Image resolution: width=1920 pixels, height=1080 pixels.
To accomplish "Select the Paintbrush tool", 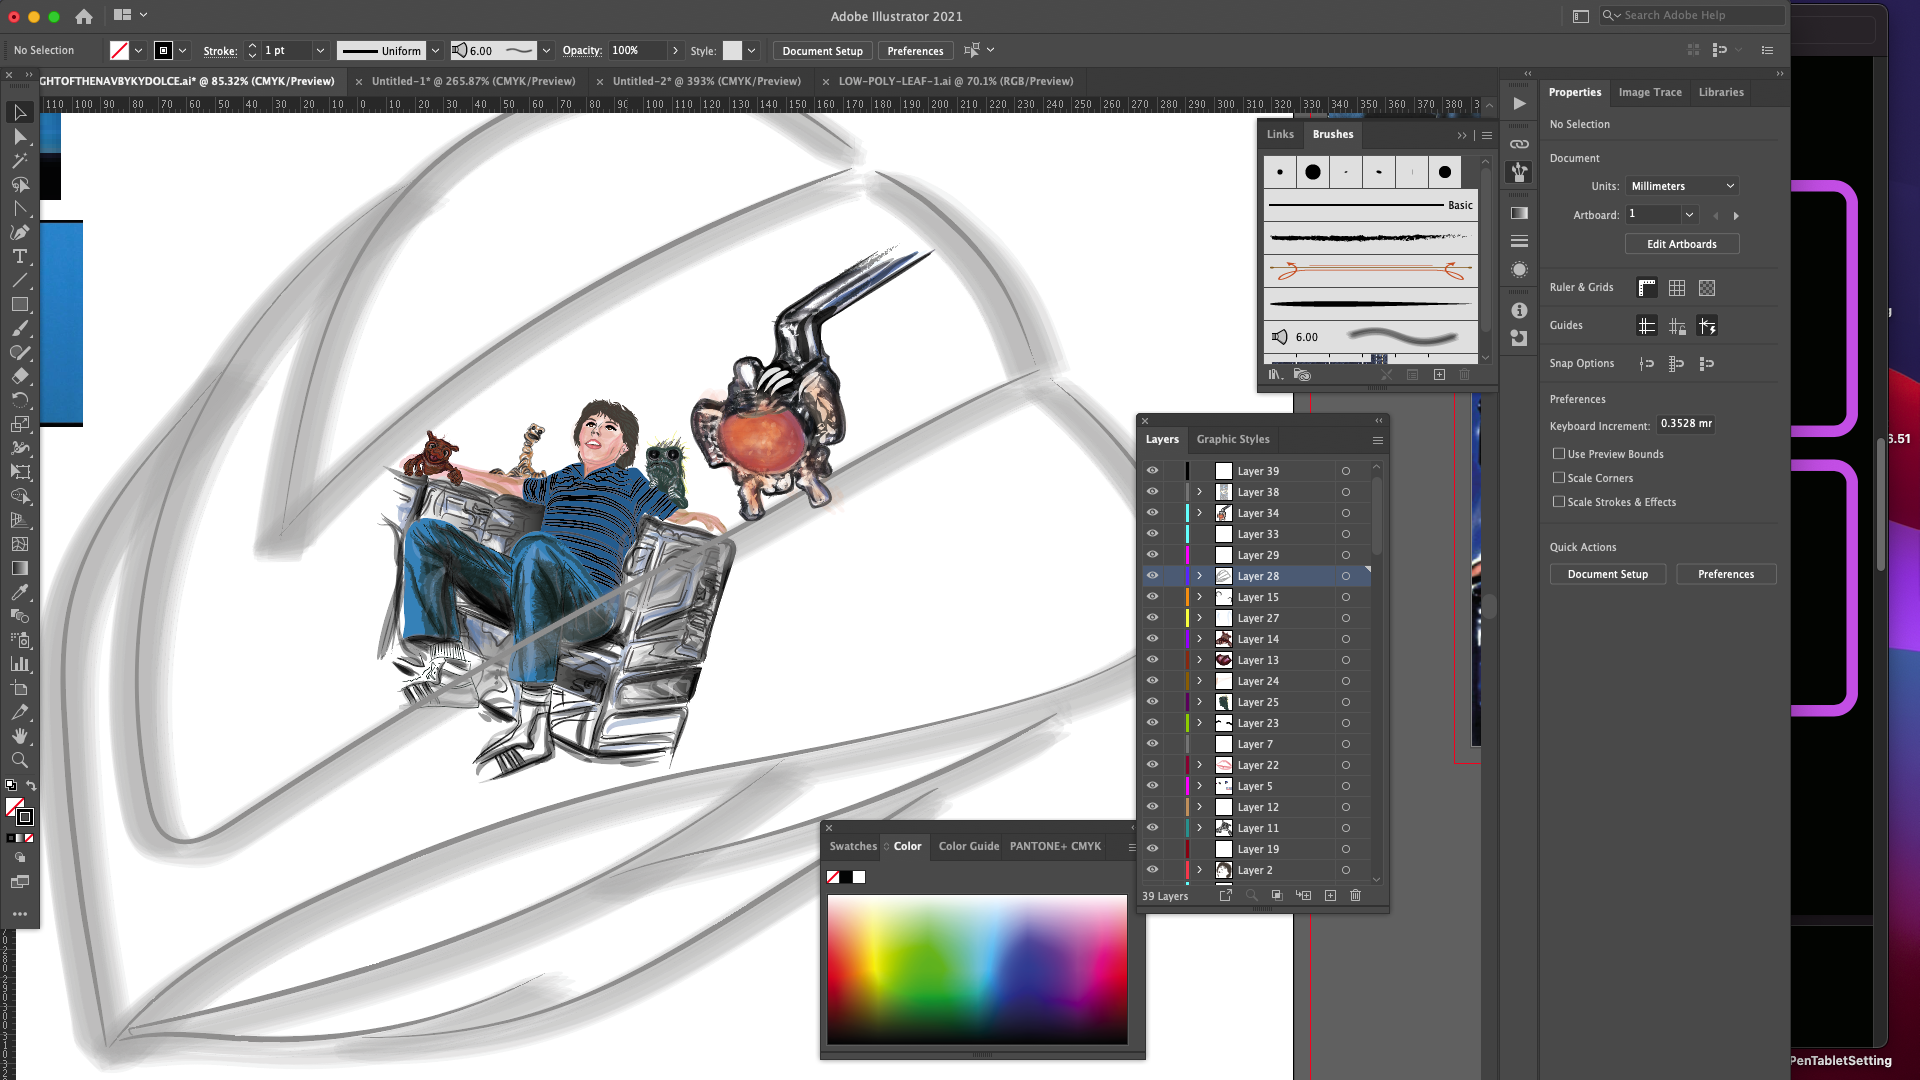I will tap(19, 328).
